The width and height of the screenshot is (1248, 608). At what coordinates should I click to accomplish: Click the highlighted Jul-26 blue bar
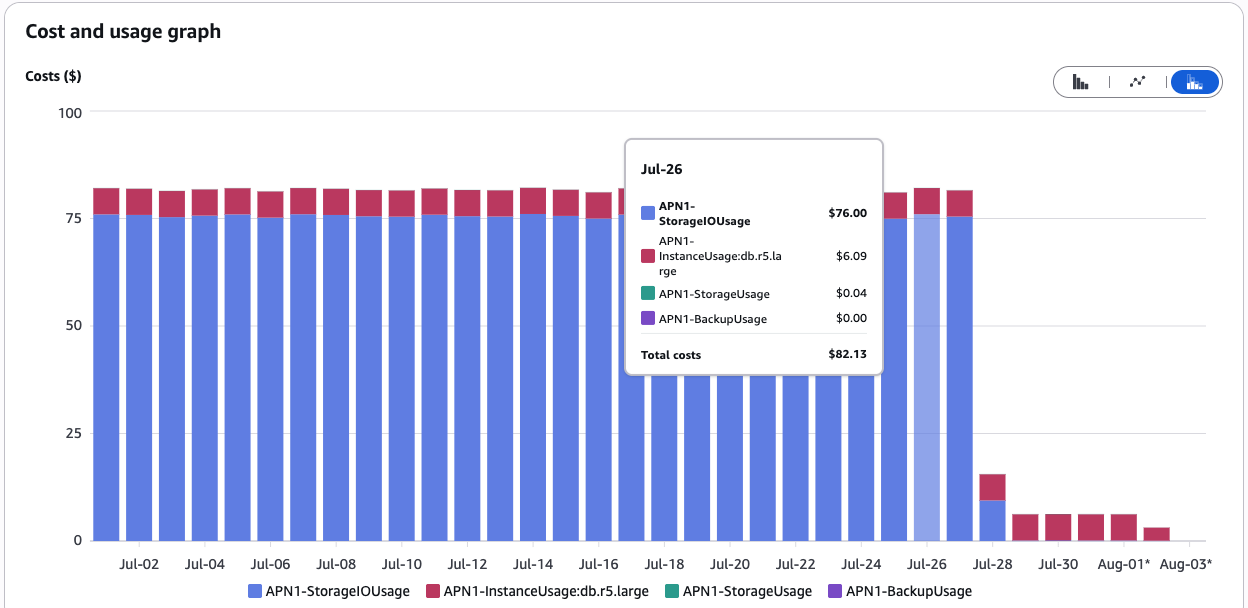click(927, 377)
